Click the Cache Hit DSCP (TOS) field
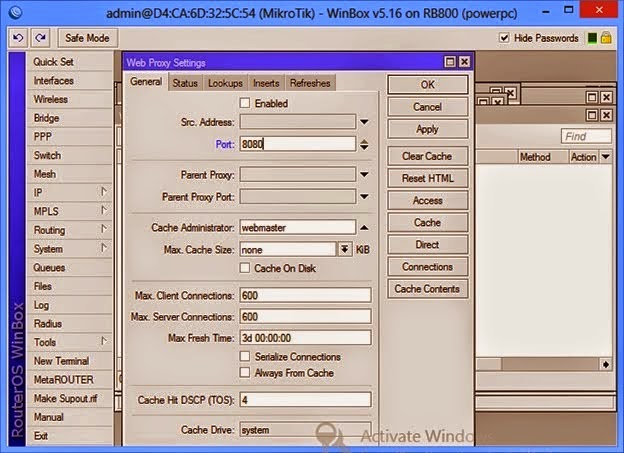This screenshot has height=453, width=624. [x=305, y=400]
